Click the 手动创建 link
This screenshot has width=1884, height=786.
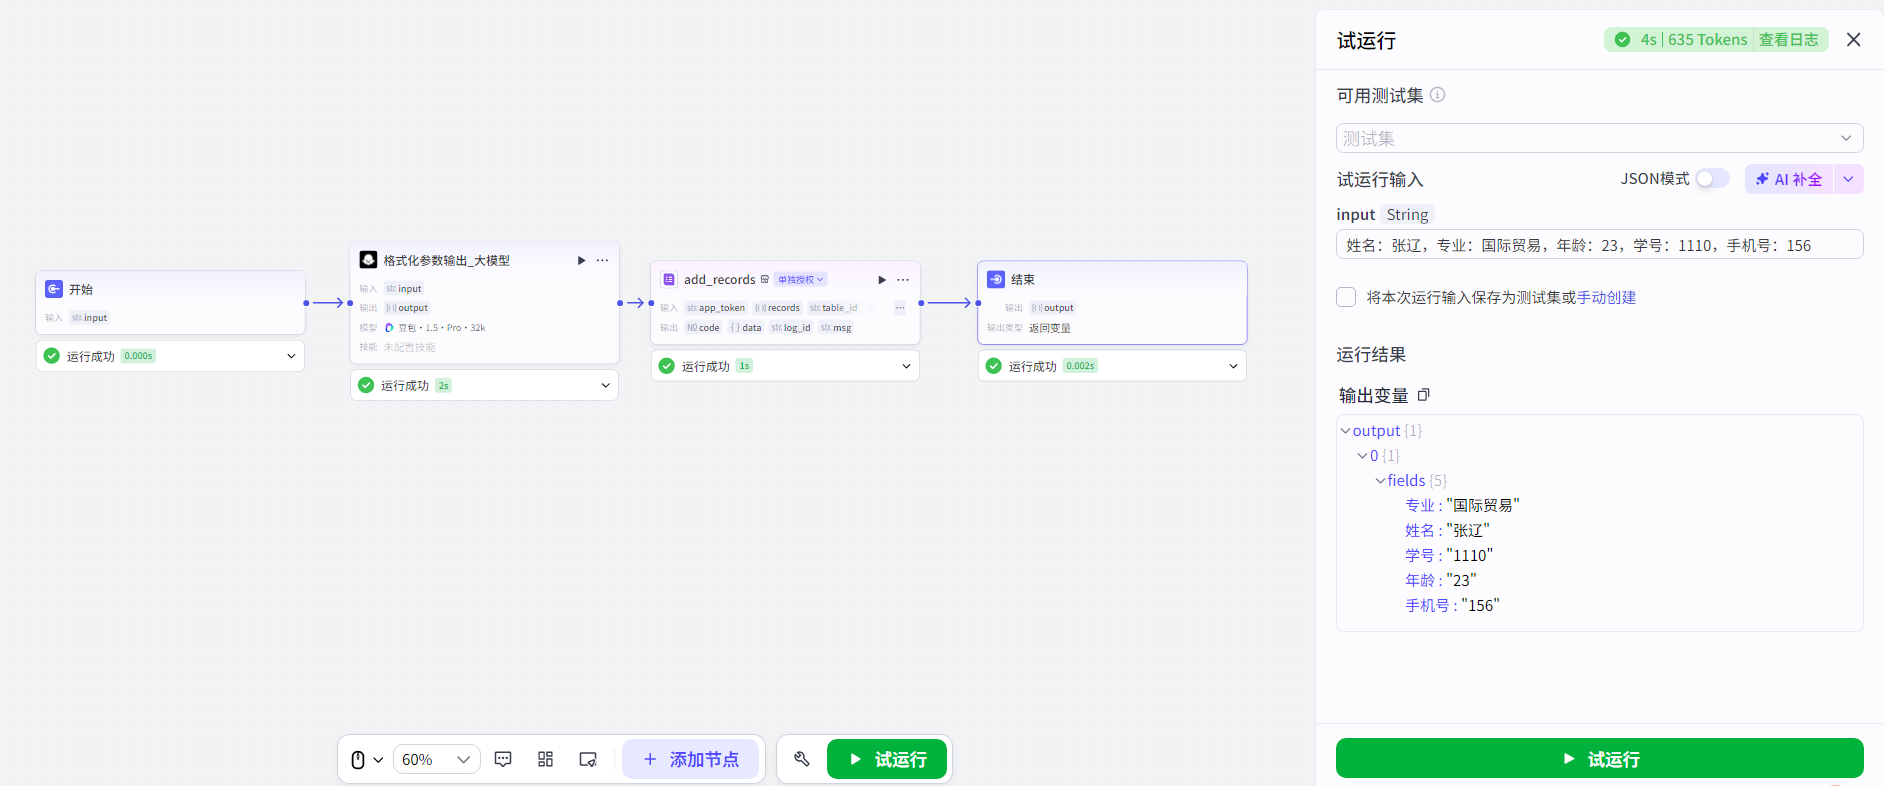[1606, 297]
